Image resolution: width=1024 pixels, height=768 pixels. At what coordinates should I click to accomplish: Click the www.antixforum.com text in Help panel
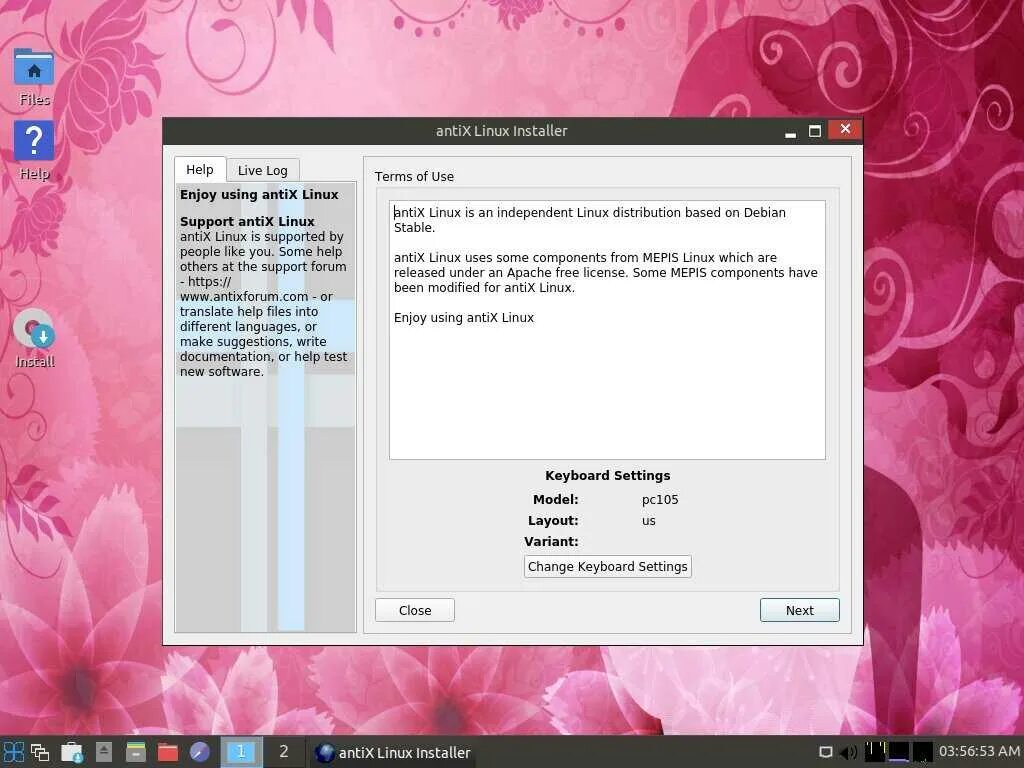(x=244, y=296)
